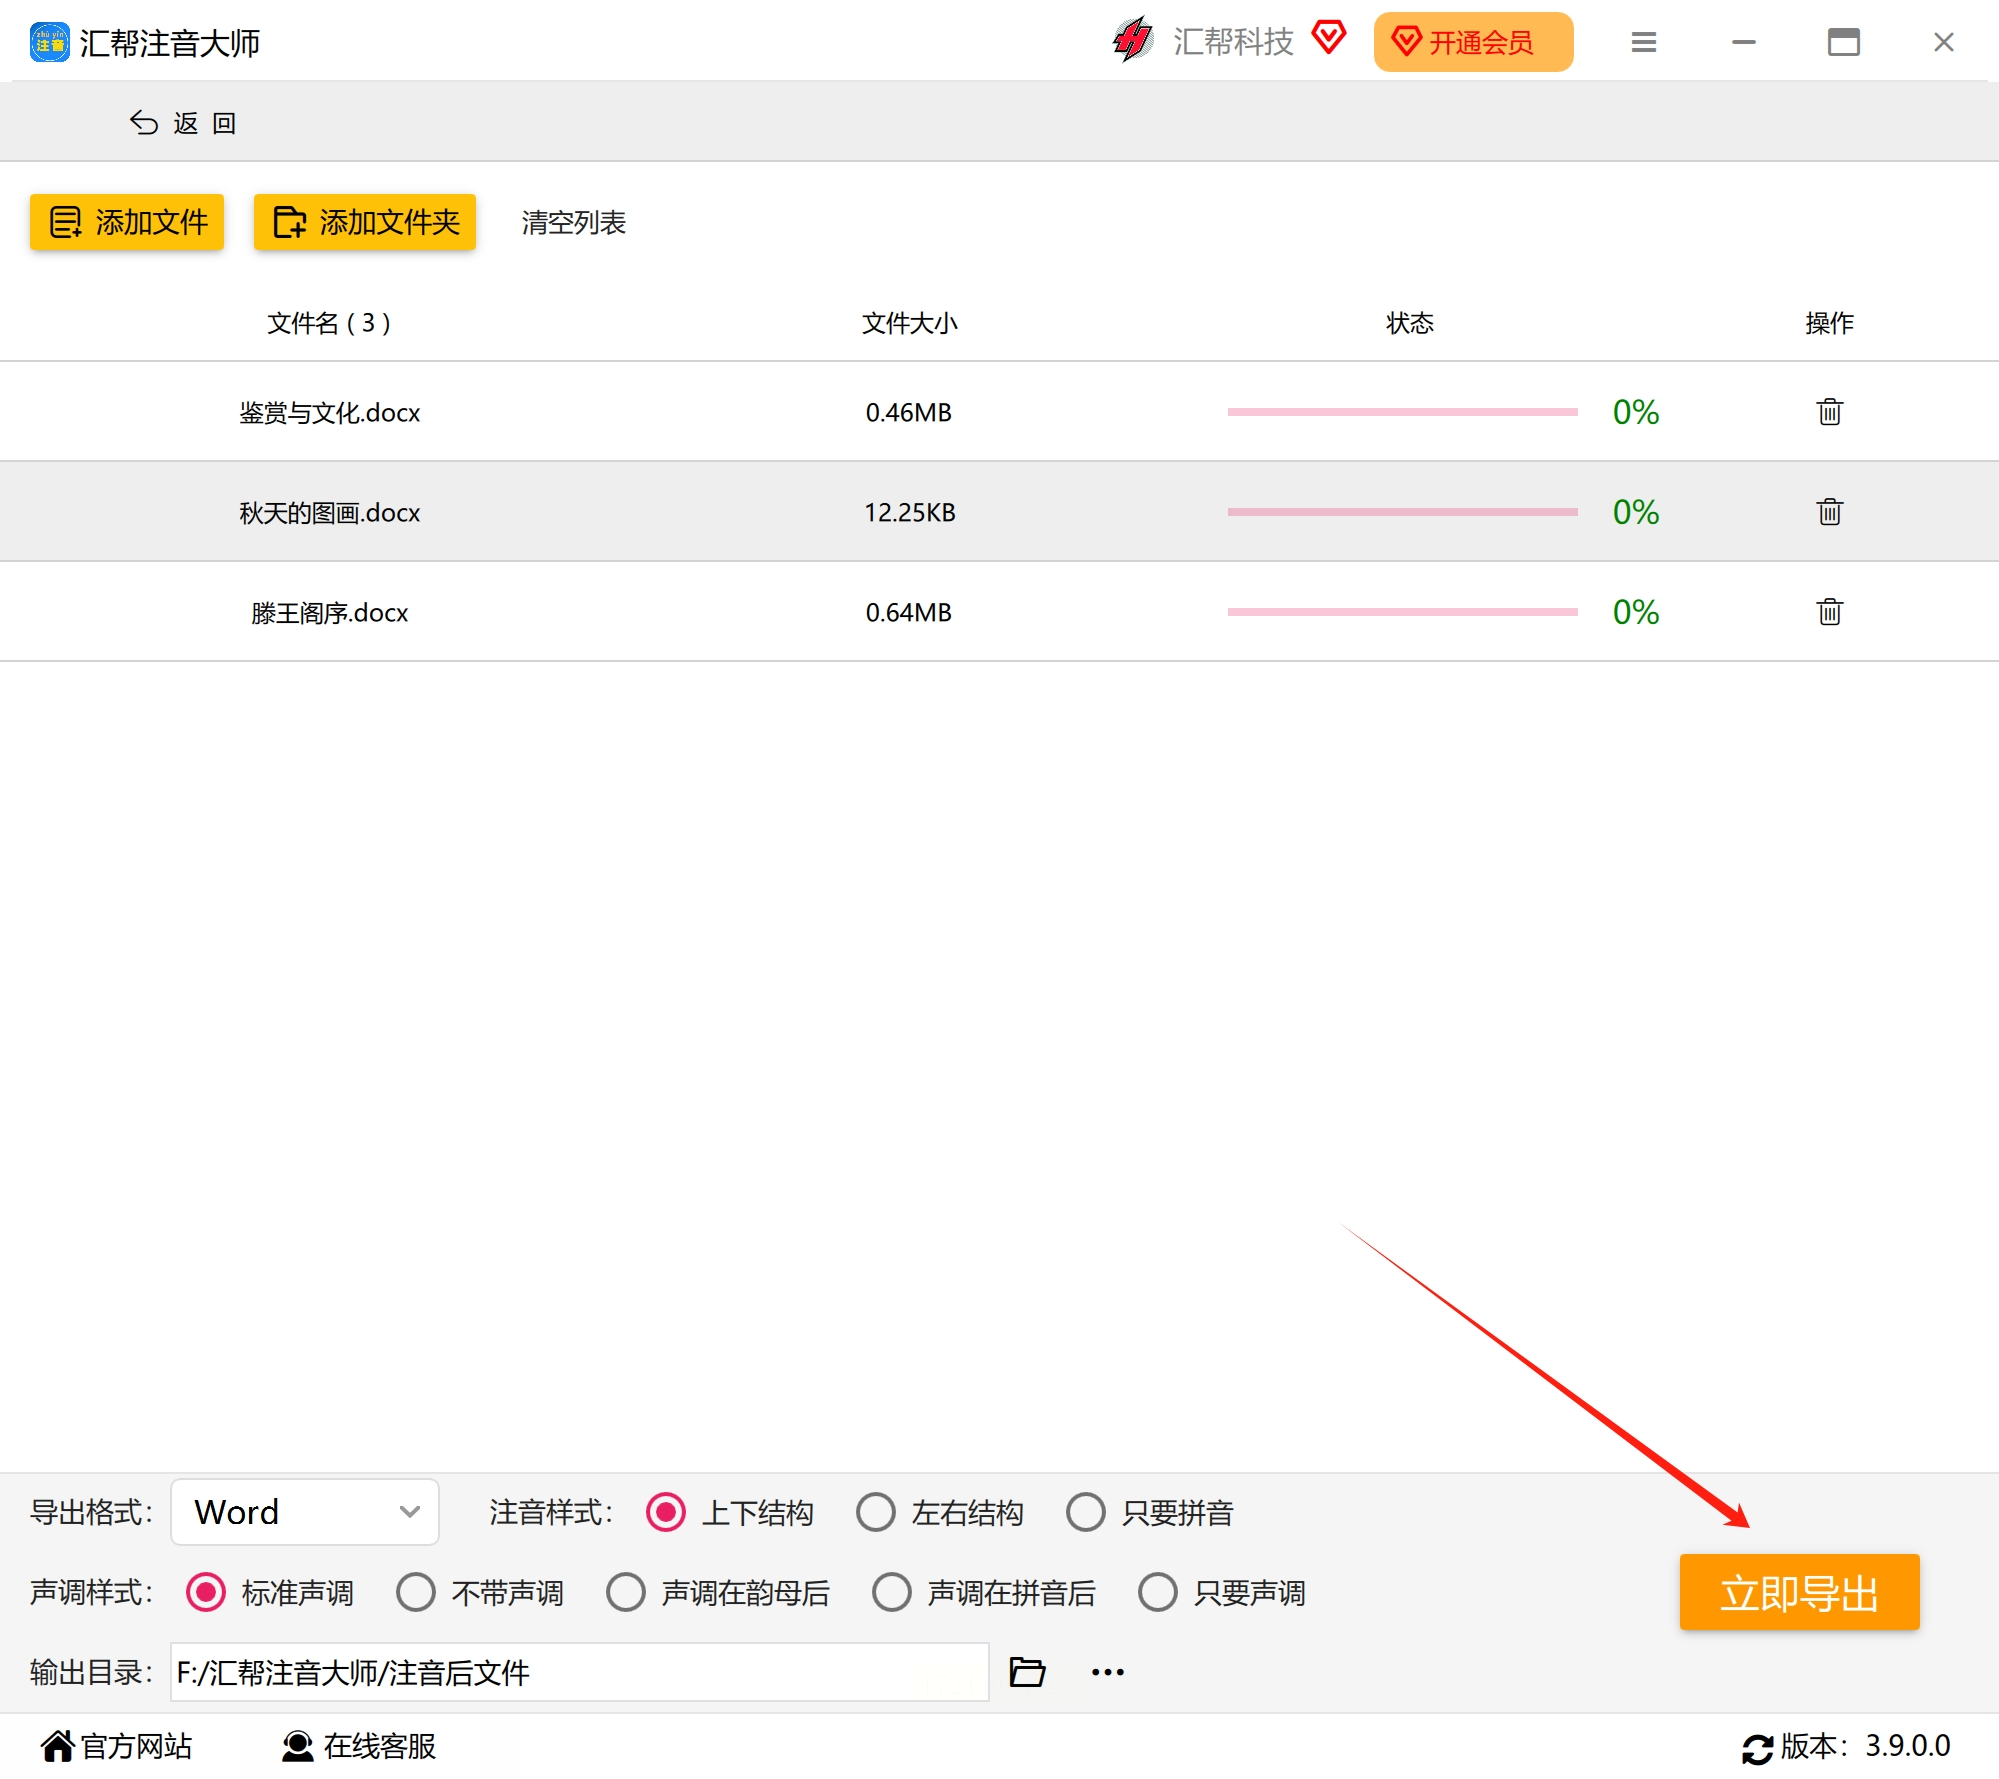
Task: Click the 添加文件 button
Action: click(x=127, y=222)
